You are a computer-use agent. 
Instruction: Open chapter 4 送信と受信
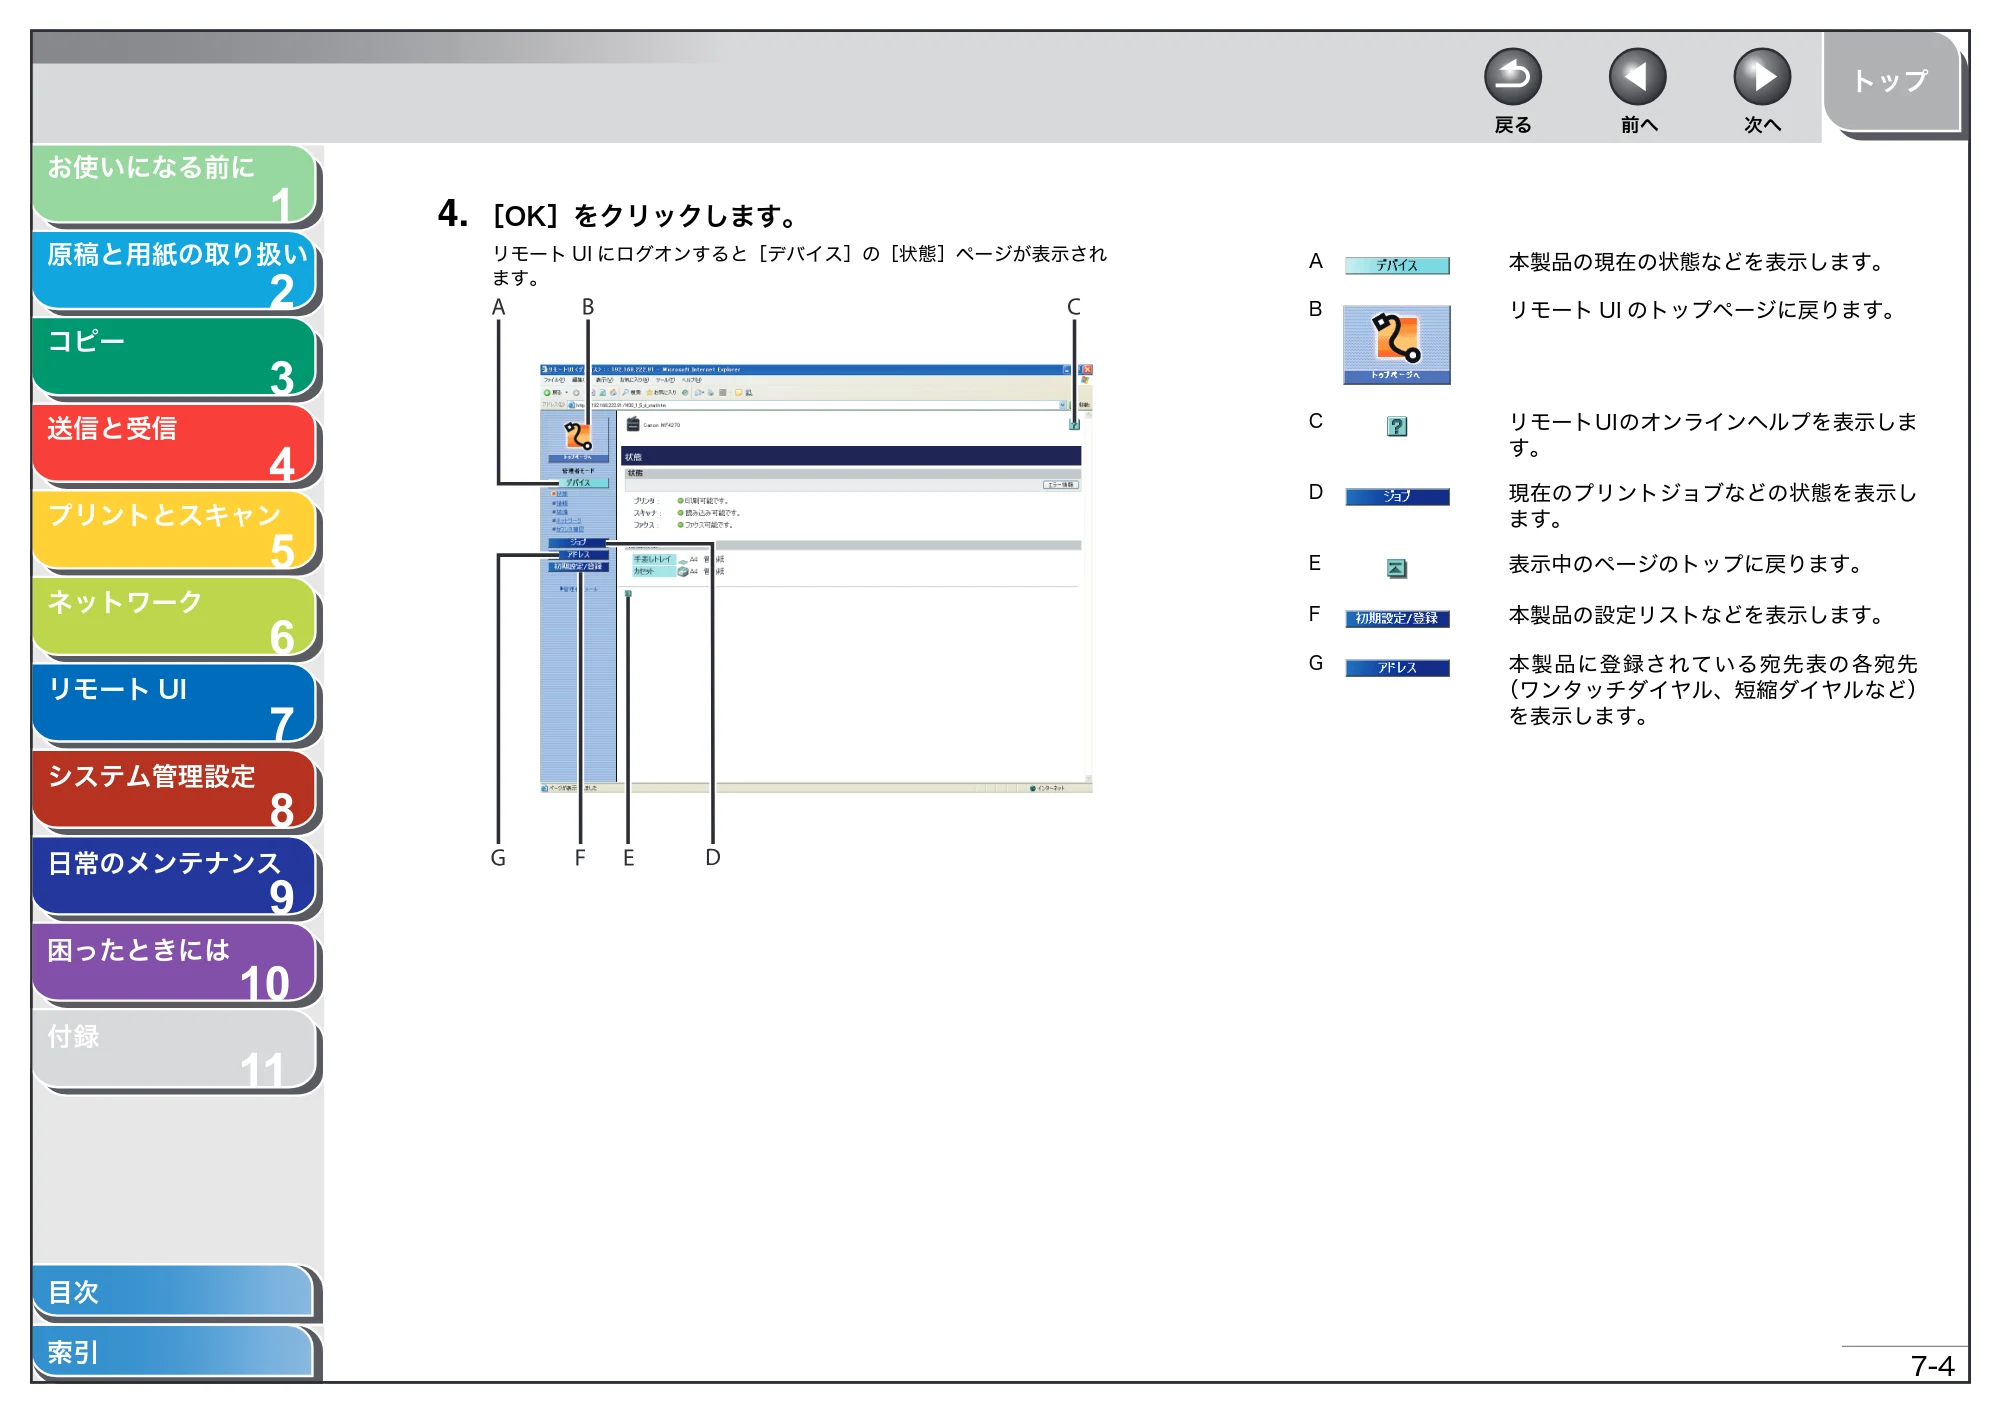tap(175, 445)
